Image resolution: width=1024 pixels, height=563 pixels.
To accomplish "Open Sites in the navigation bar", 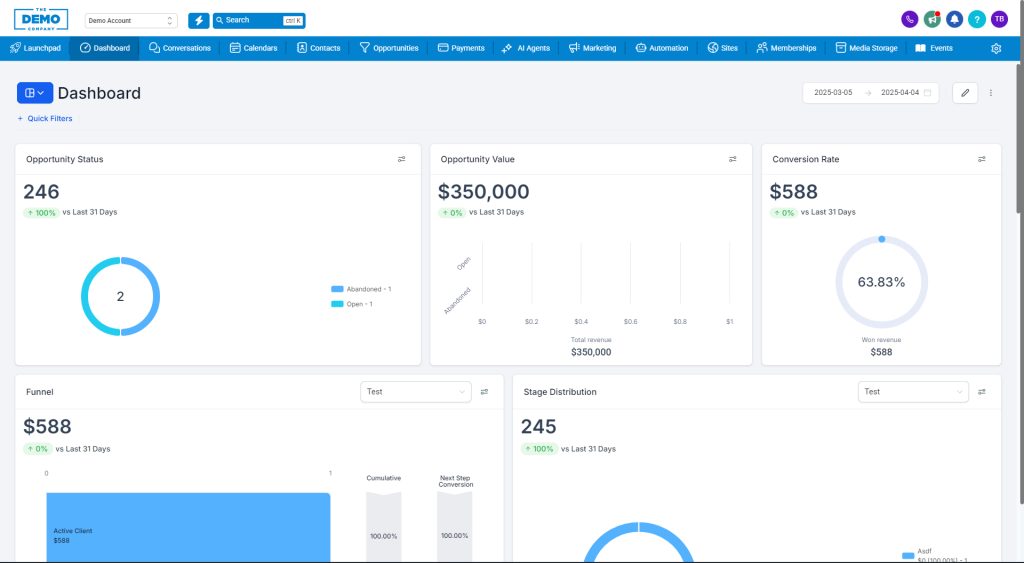I will pos(722,48).
